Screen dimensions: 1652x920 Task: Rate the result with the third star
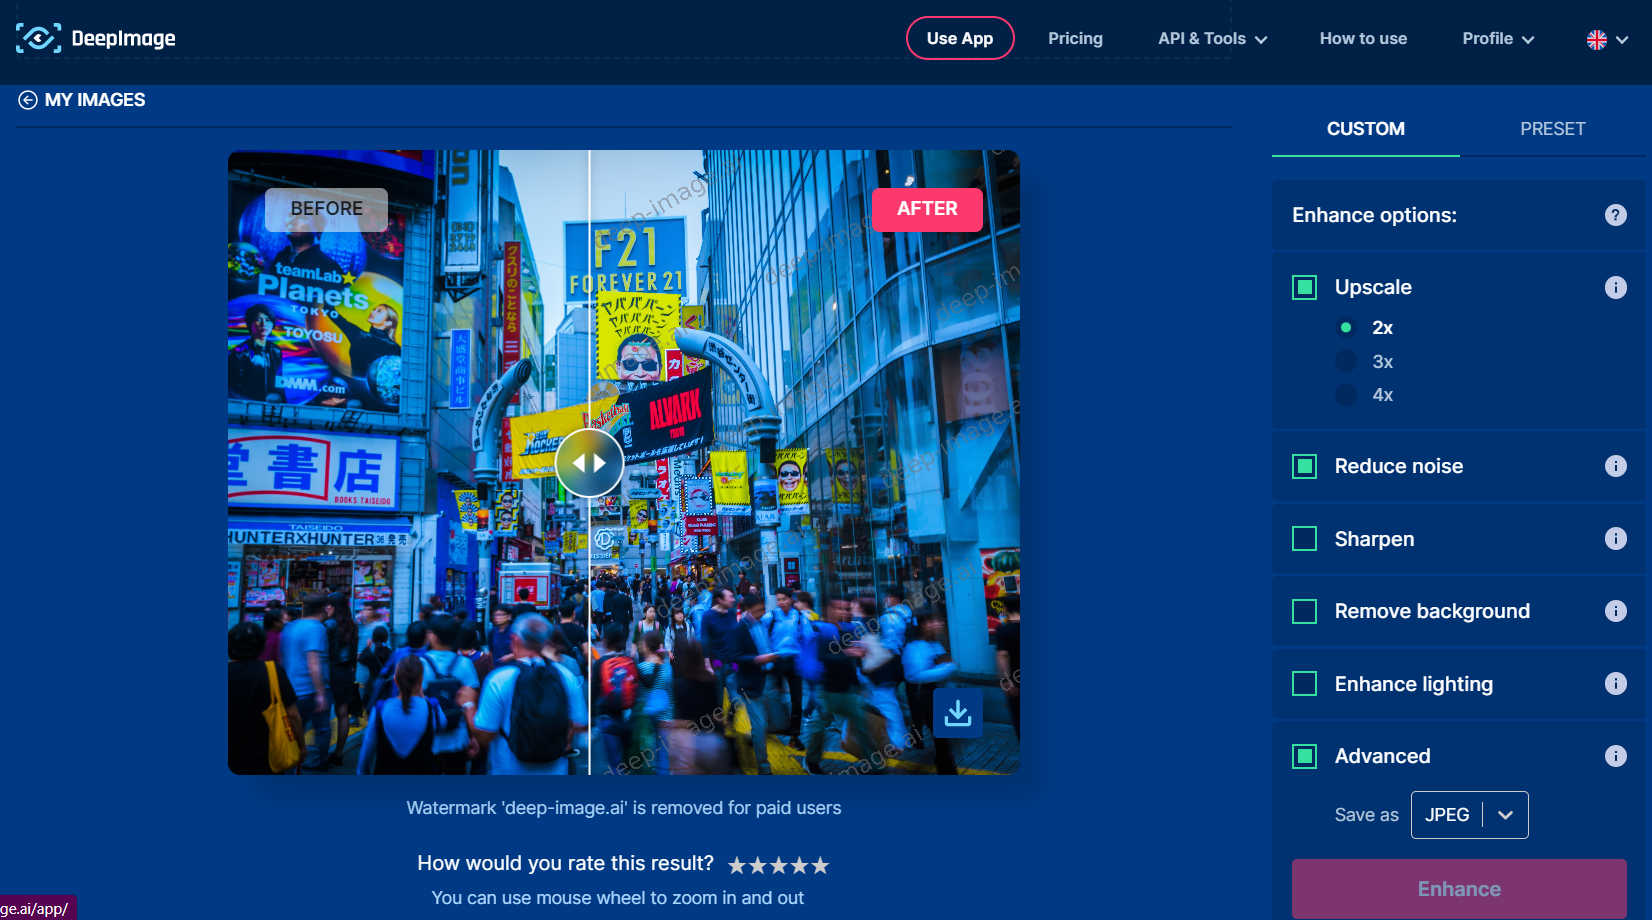click(779, 865)
